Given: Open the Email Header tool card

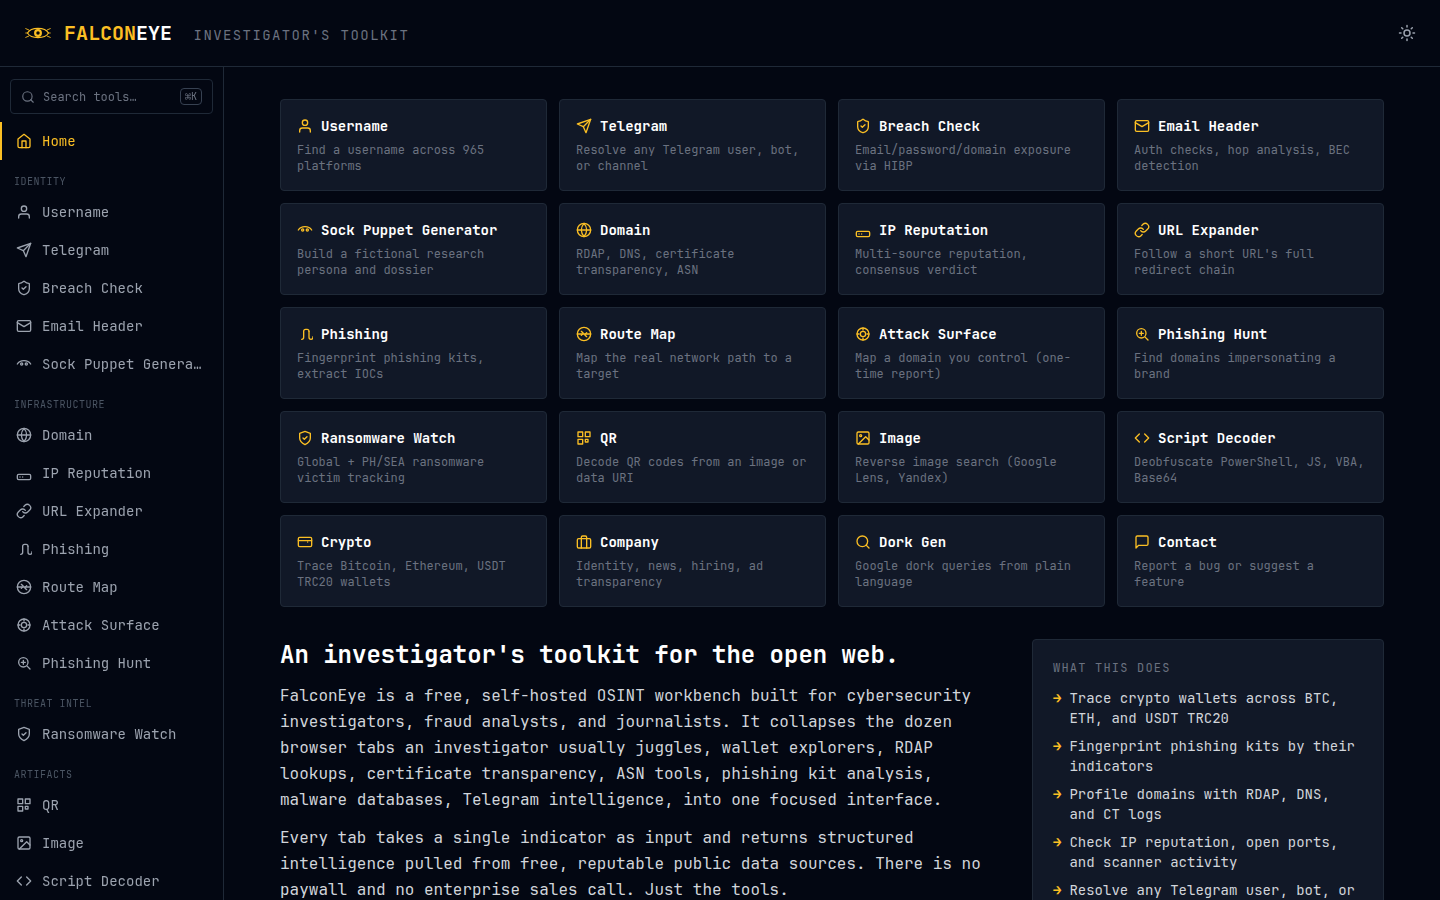Looking at the screenshot, I should click(1250, 145).
